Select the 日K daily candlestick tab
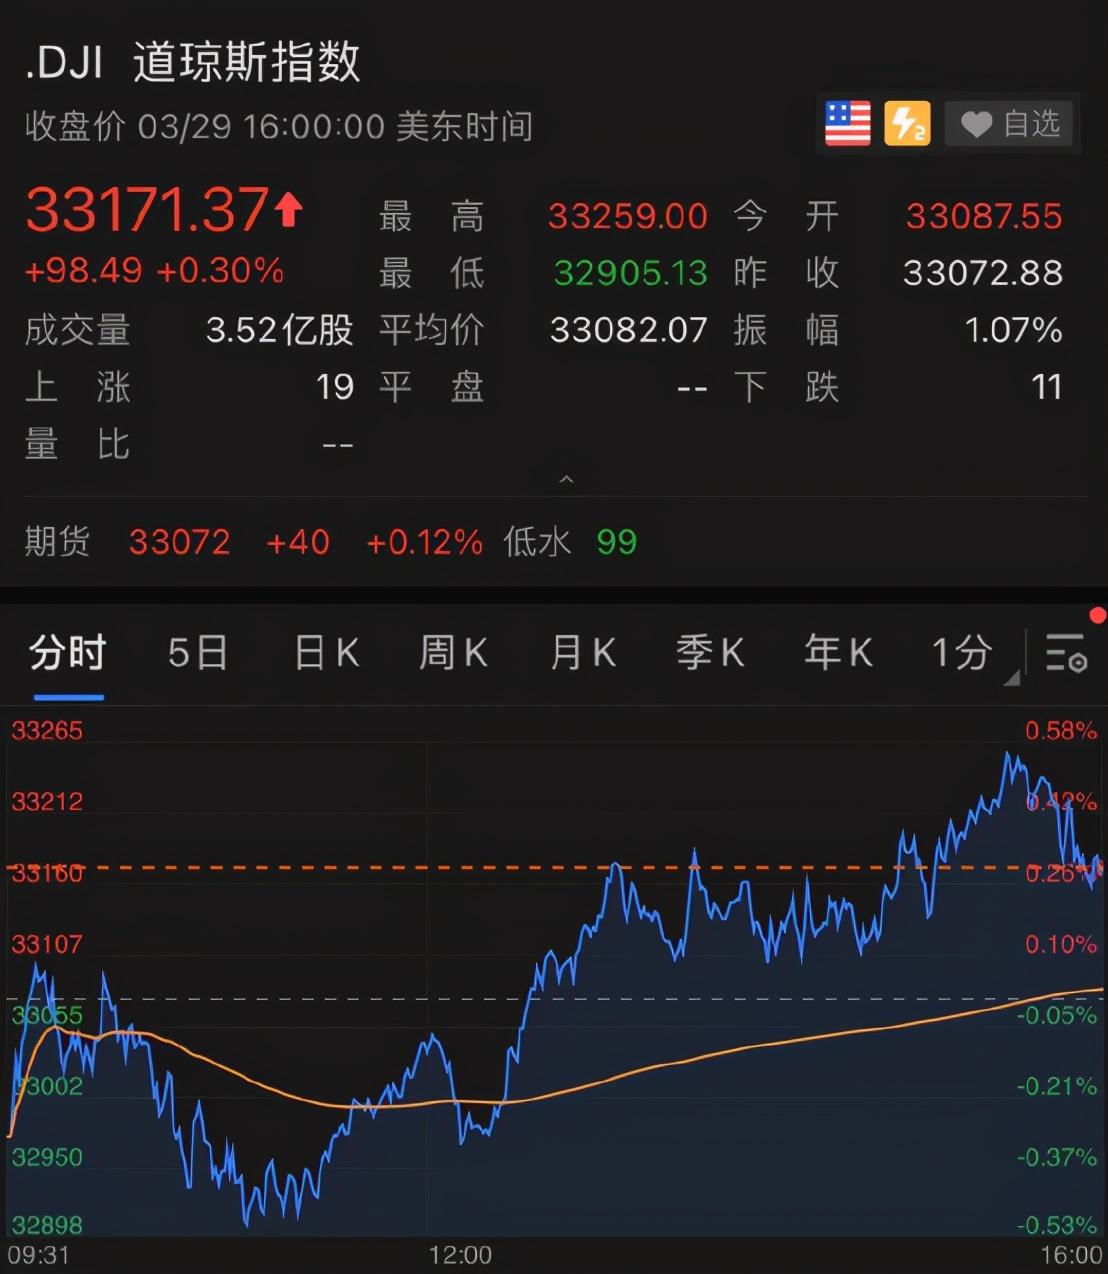Image resolution: width=1108 pixels, height=1274 pixels. [x=326, y=653]
